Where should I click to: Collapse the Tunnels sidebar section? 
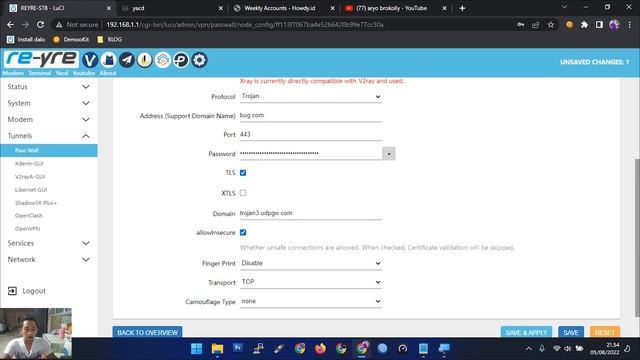(49, 136)
